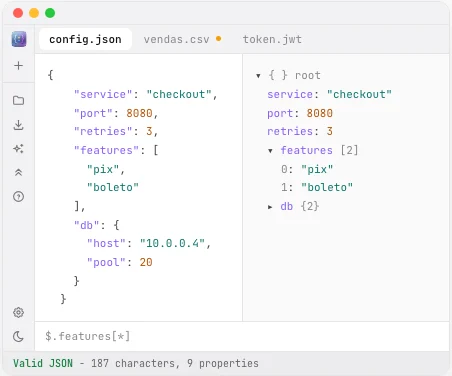The width and height of the screenshot is (452, 376).
Task: Close the window with red button
Action: [x=18, y=13]
